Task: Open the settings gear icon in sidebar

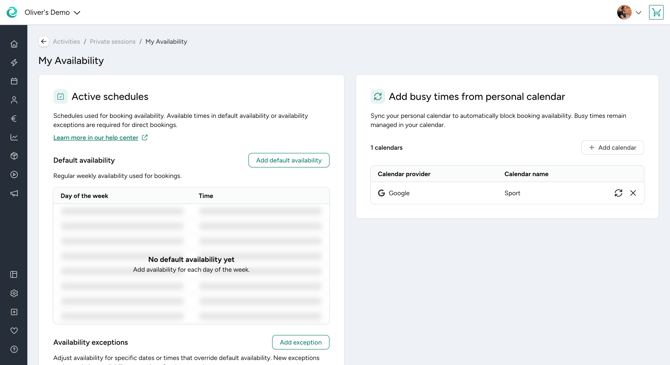Action: 14,293
